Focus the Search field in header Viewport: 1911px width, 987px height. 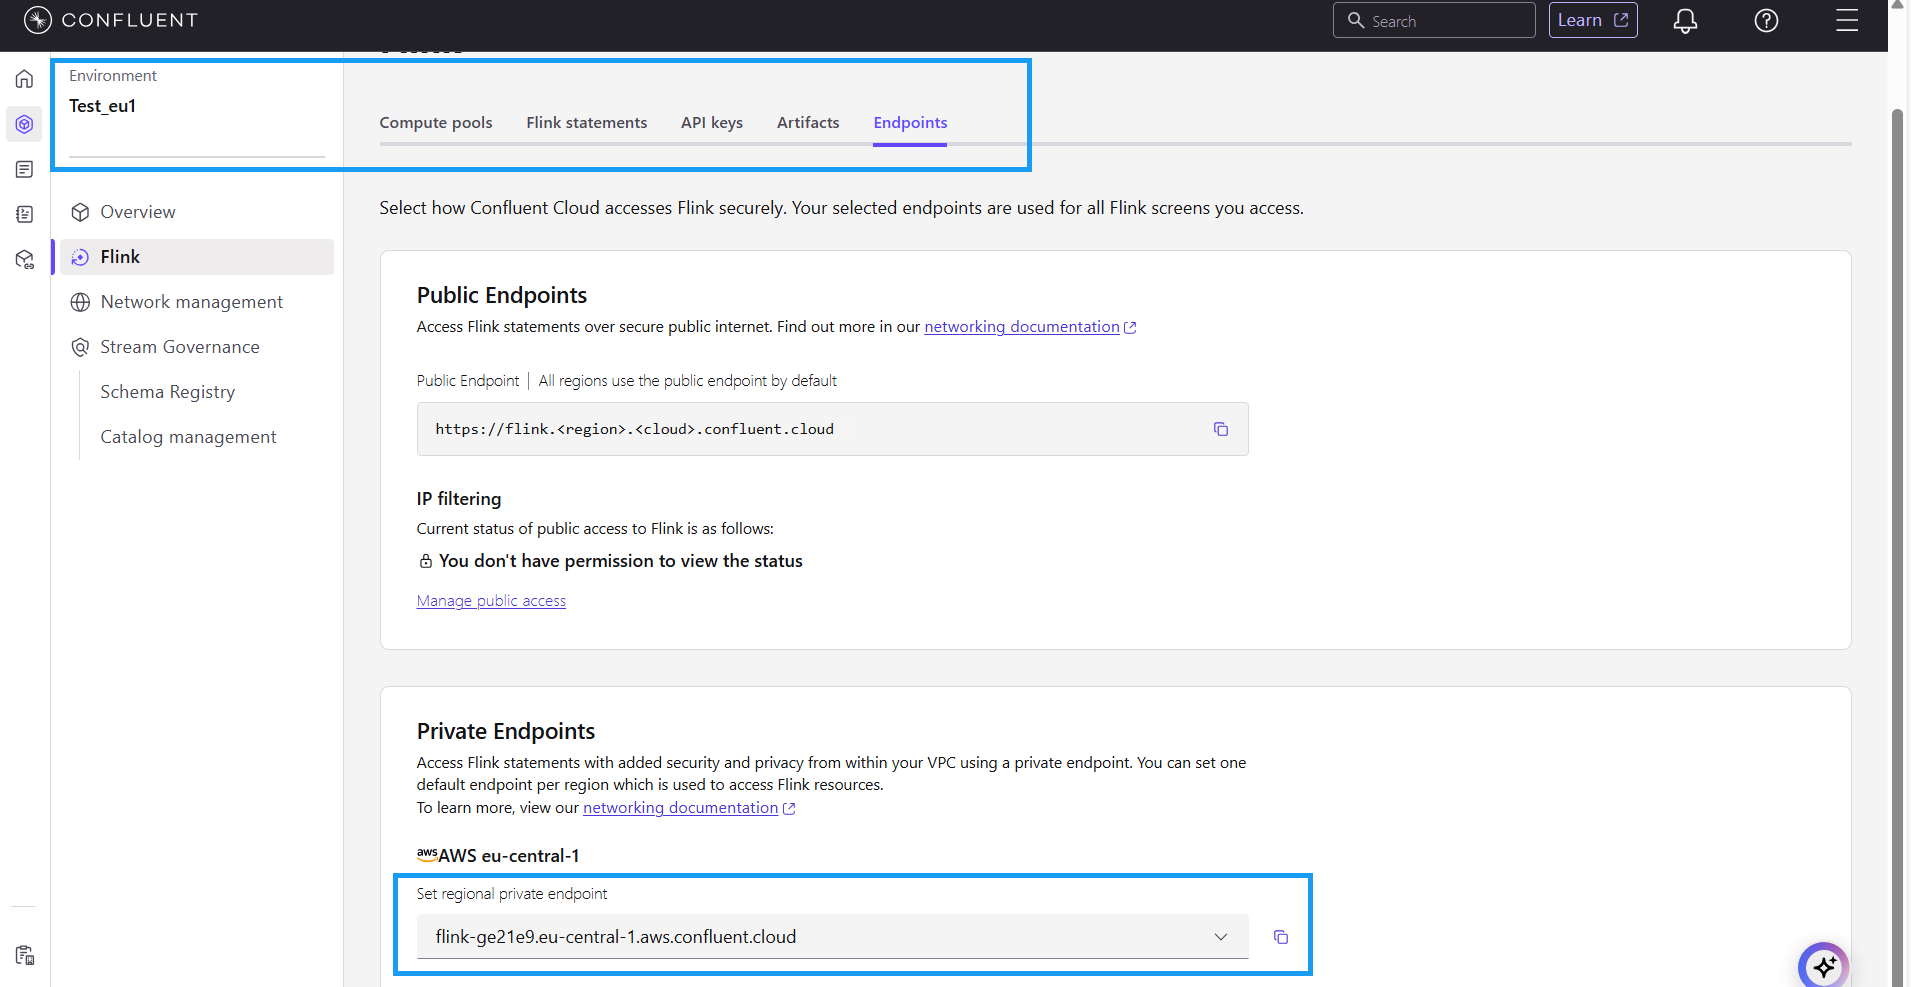(1434, 20)
